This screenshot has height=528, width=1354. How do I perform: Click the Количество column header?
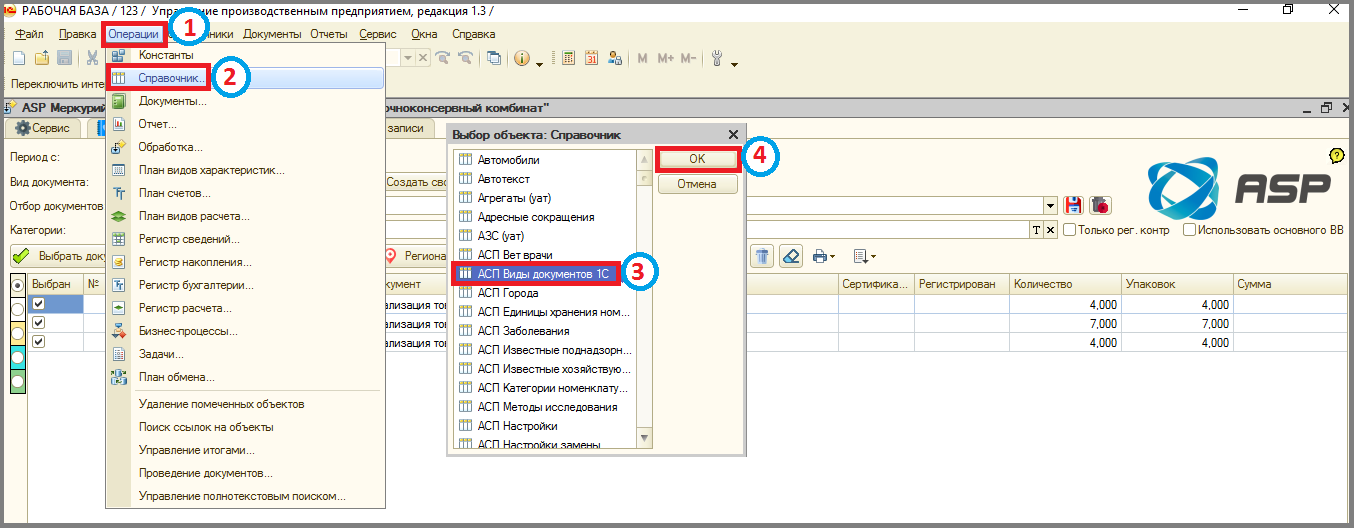[1065, 285]
